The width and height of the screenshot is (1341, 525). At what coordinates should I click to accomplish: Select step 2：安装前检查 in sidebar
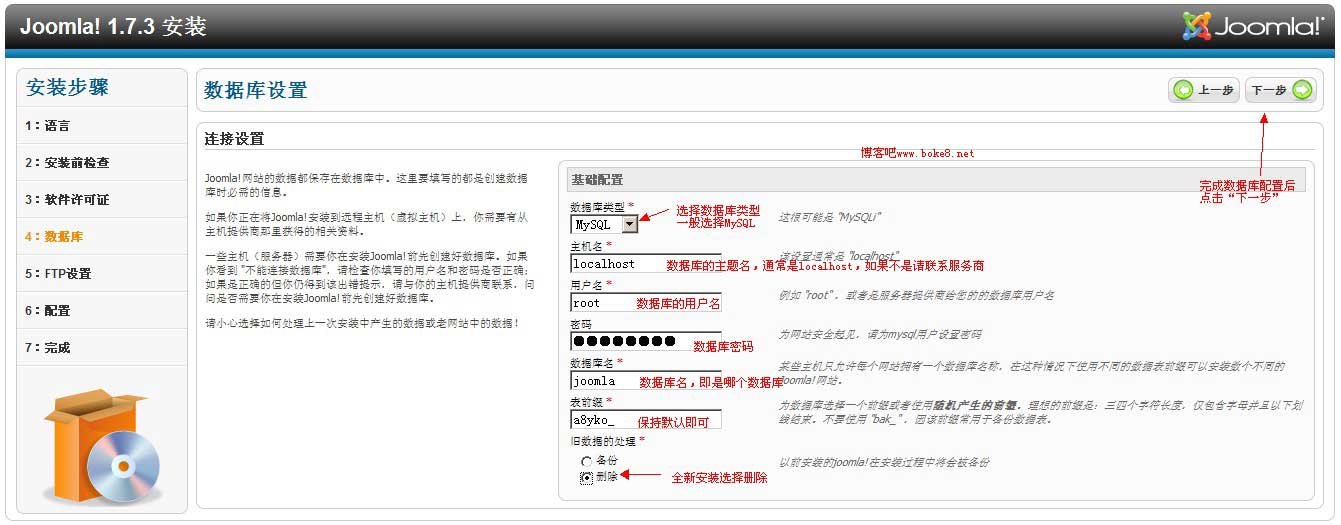point(102,162)
